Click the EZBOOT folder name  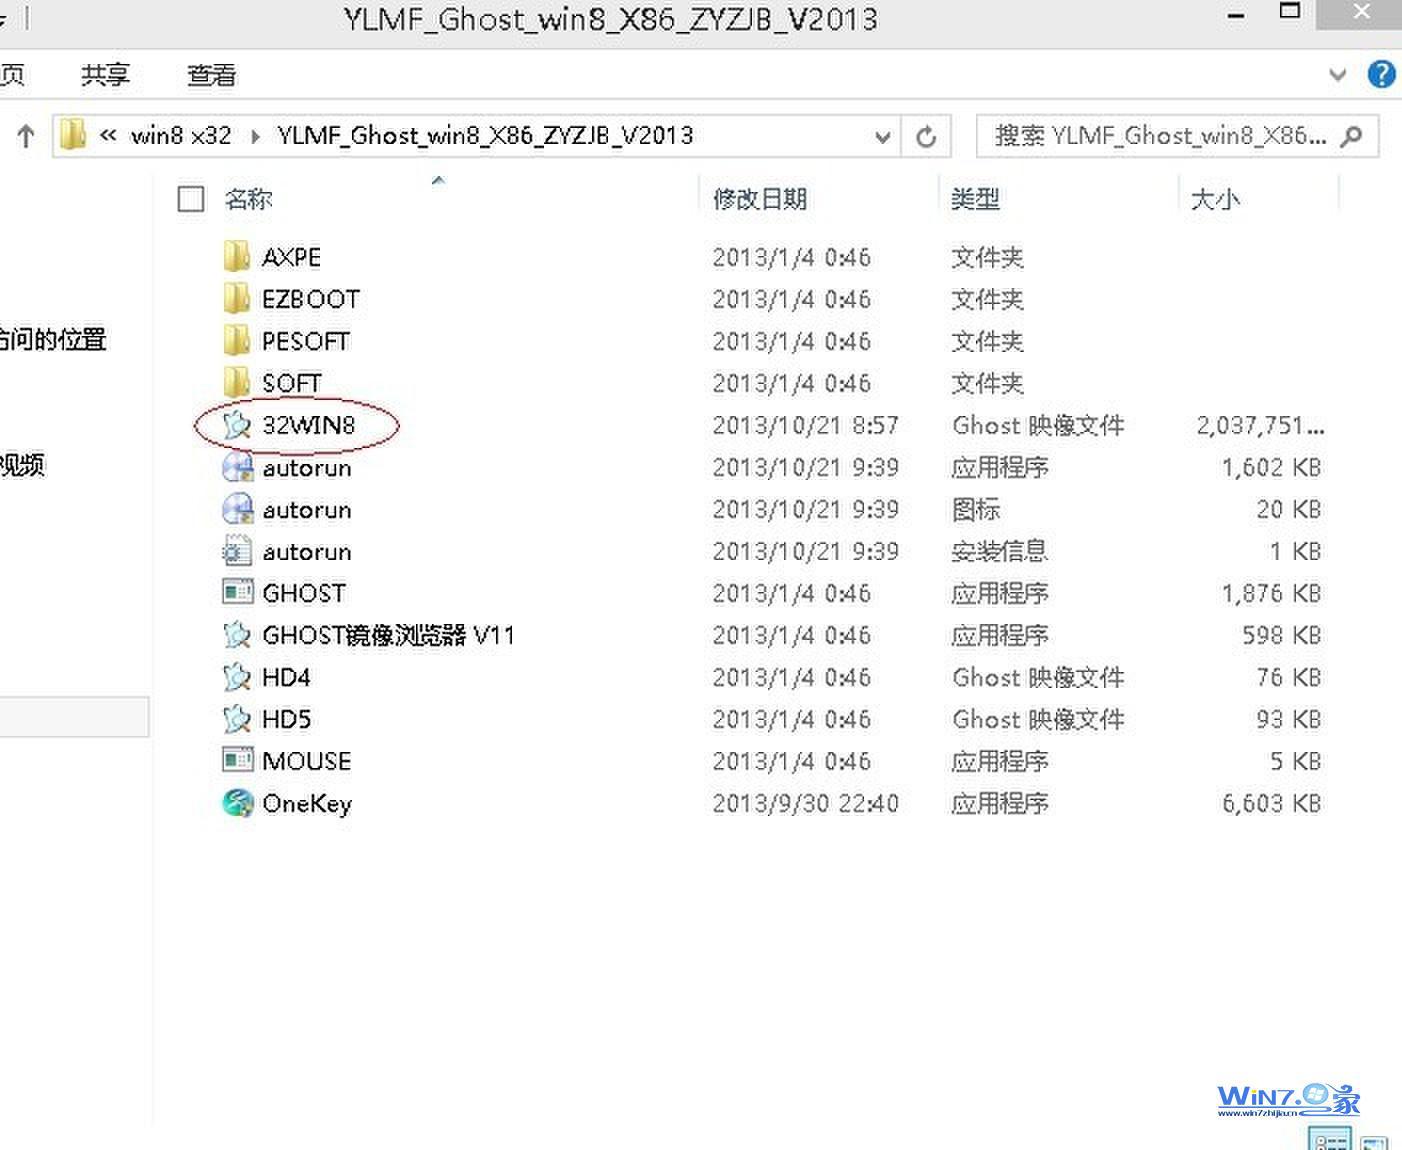311,299
